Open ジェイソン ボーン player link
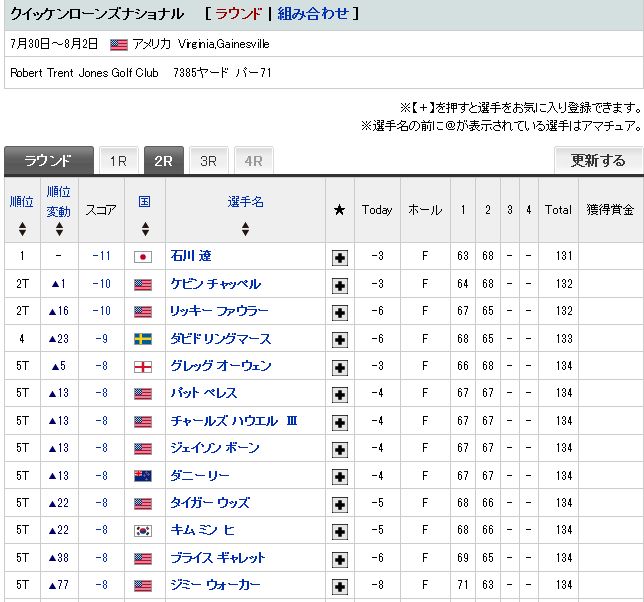The width and height of the screenshot is (644, 602). (x=215, y=448)
